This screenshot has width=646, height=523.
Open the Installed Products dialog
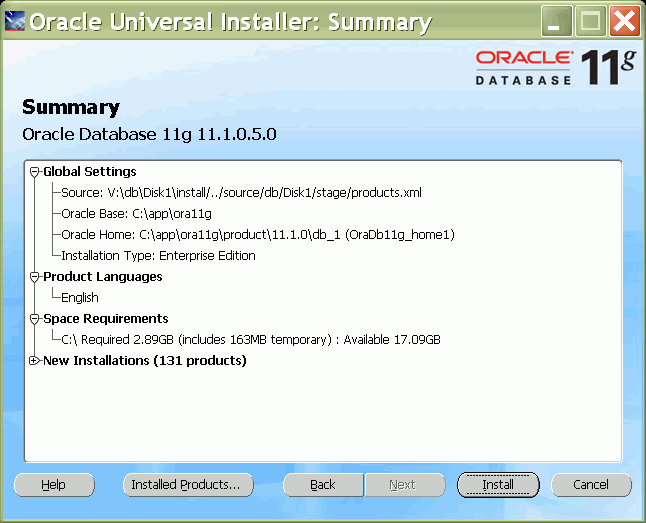point(187,485)
